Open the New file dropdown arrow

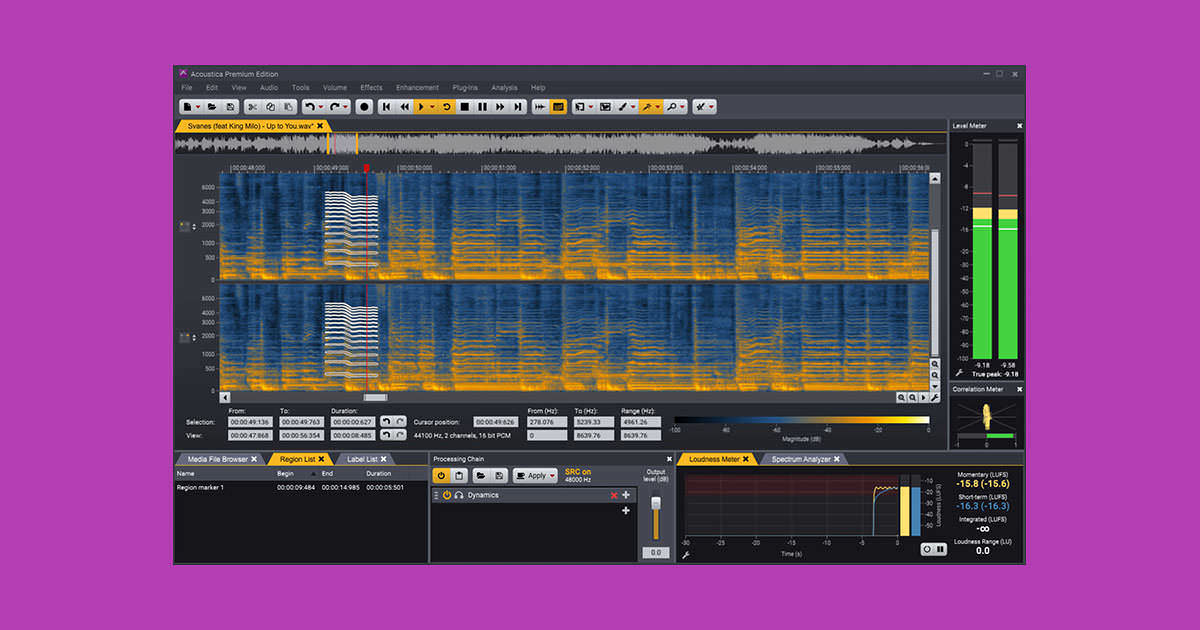click(199, 106)
